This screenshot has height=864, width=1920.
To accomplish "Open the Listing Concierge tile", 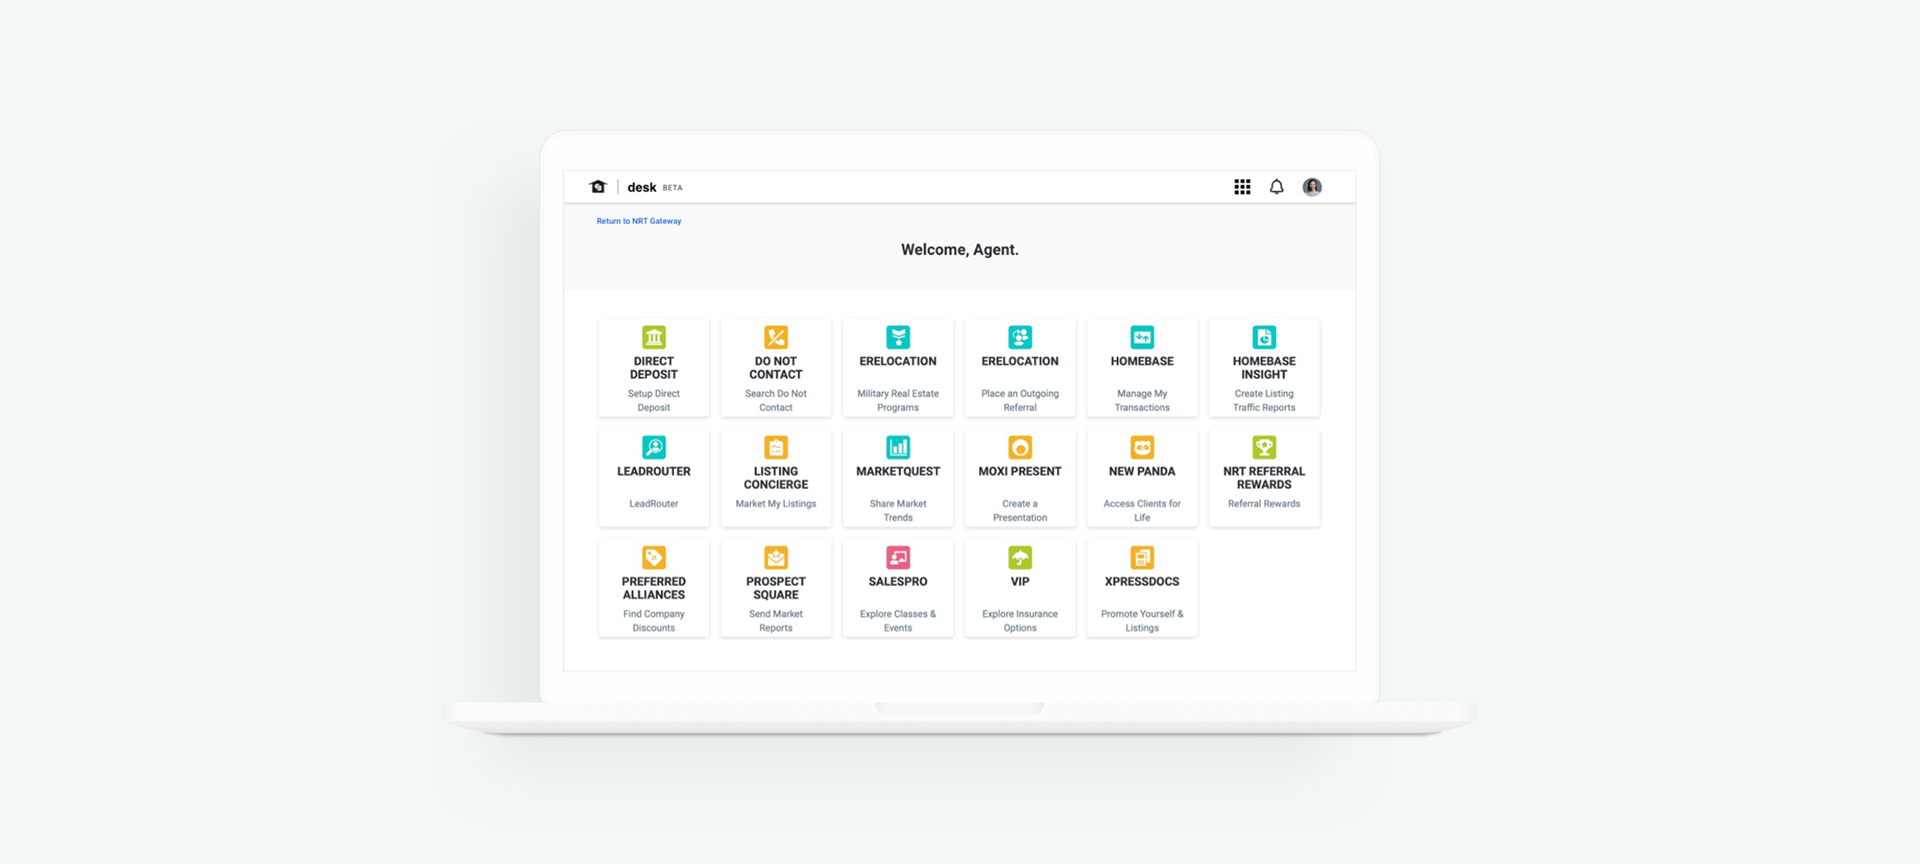I will coord(776,477).
